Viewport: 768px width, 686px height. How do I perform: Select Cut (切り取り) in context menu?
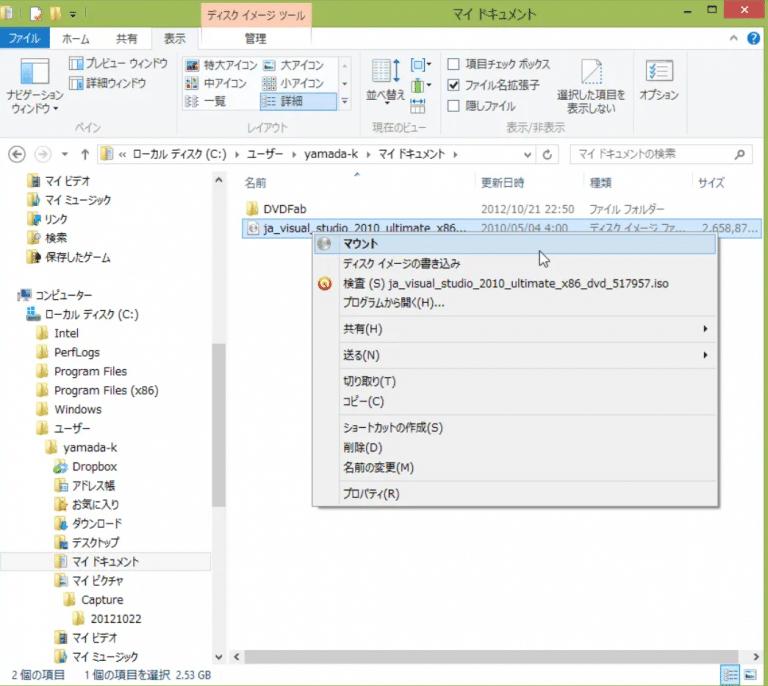pyautogui.click(x=515, y=381)
